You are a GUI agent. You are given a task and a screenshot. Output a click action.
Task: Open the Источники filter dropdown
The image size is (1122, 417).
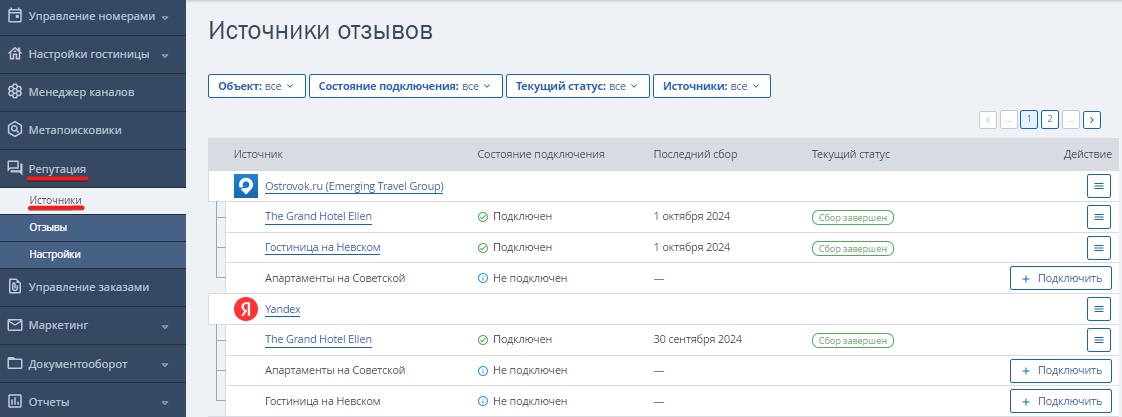(712, 86)
